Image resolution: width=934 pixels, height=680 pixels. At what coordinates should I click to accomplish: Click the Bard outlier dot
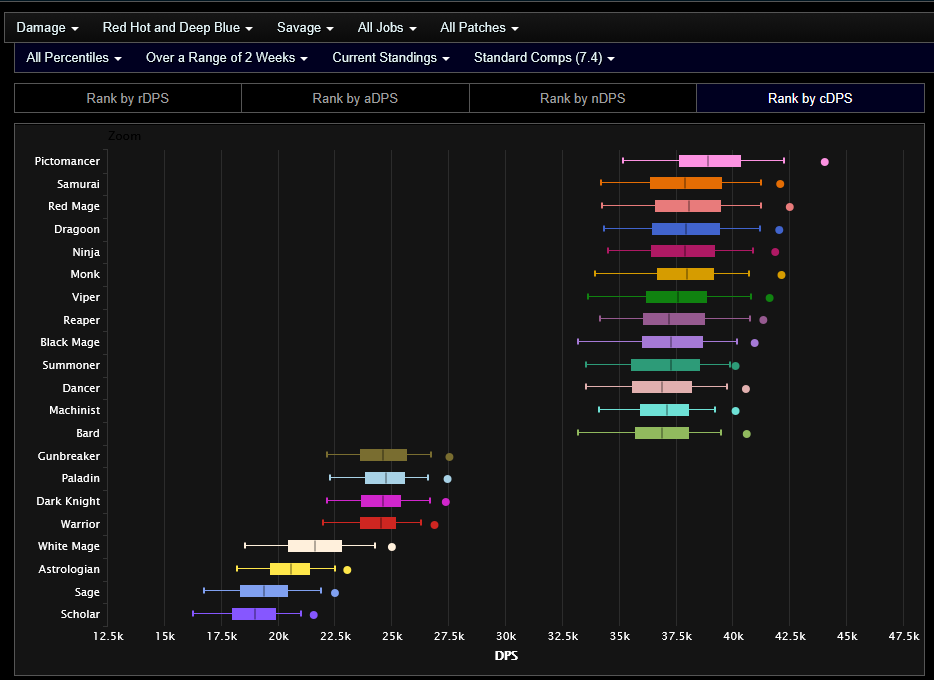click(746, 434)
